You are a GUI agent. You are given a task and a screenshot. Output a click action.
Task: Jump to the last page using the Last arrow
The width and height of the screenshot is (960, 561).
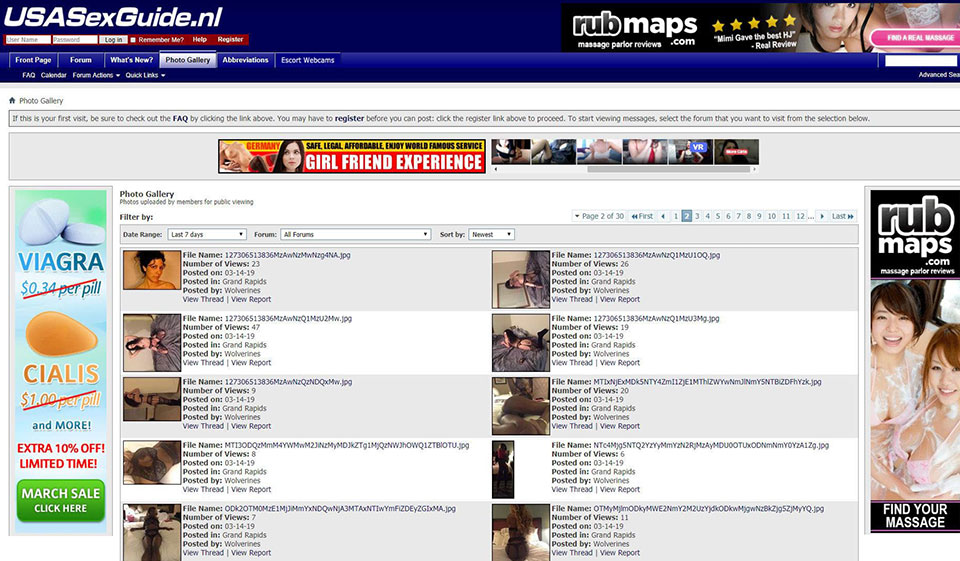(843, 216)
